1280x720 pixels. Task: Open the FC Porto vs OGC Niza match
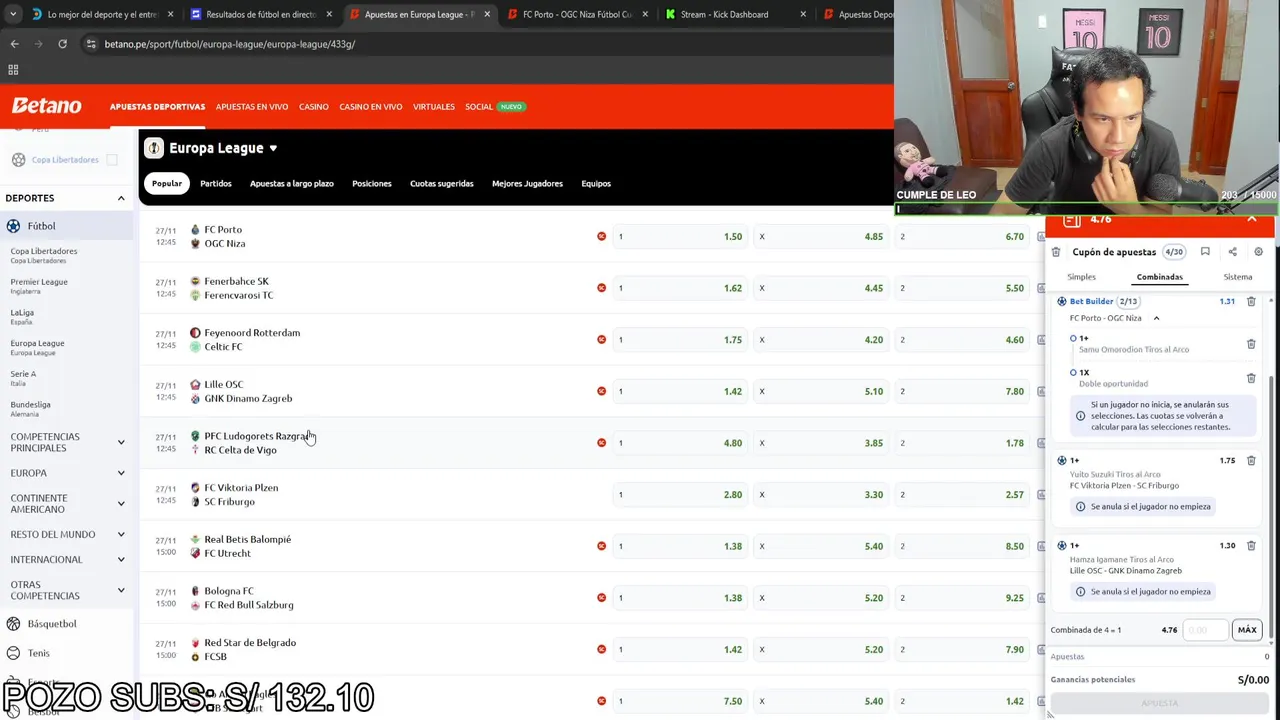coord(224,236)
